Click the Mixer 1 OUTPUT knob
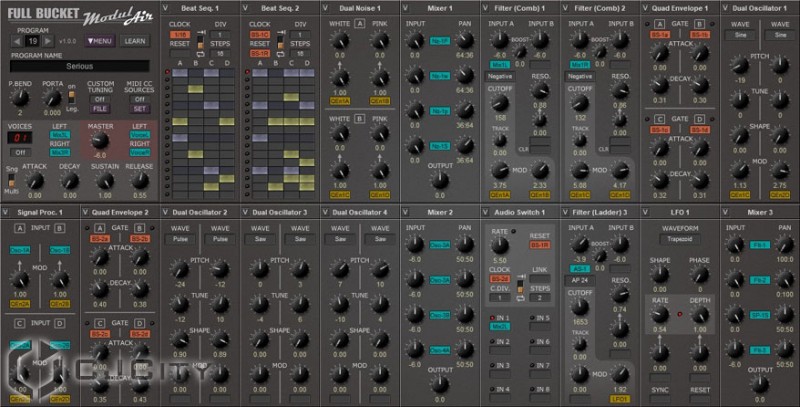This screenshot has height=407, width=800. (440, 181)
